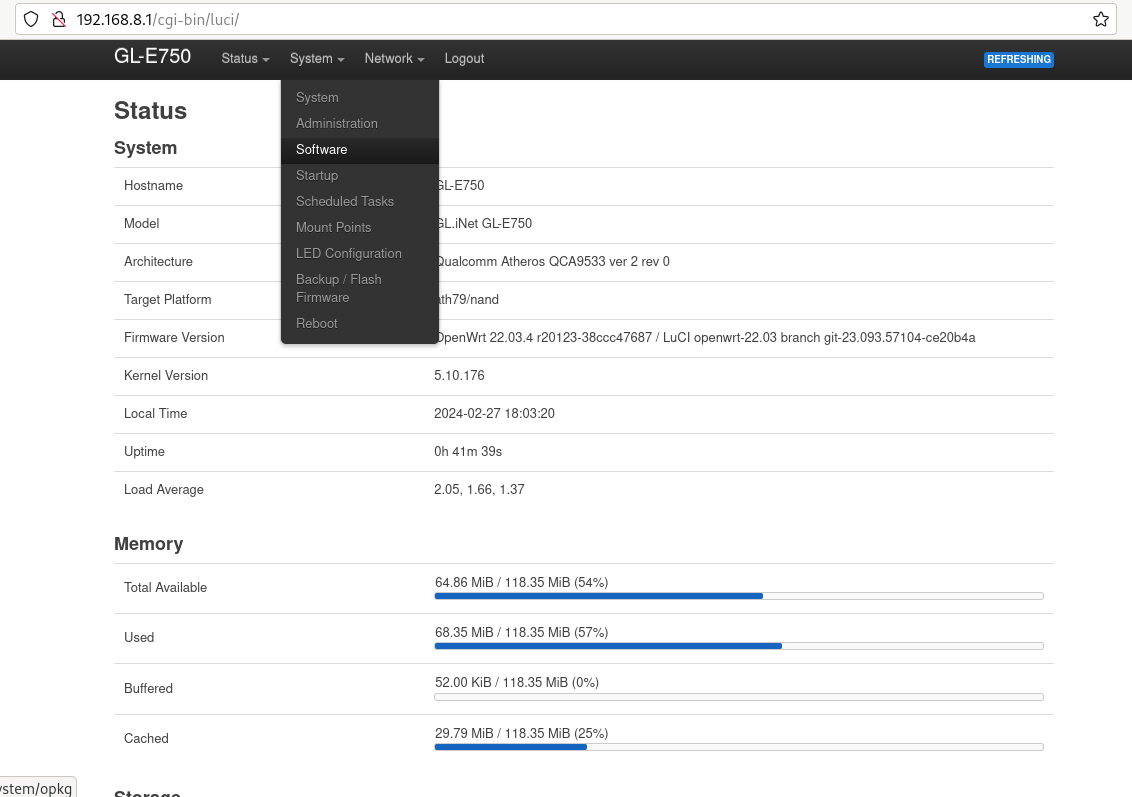Image resolution: width=1132 pixels, height=797 pixels.
Task: Click the Used memory progress bar
Action: [738, 646]
